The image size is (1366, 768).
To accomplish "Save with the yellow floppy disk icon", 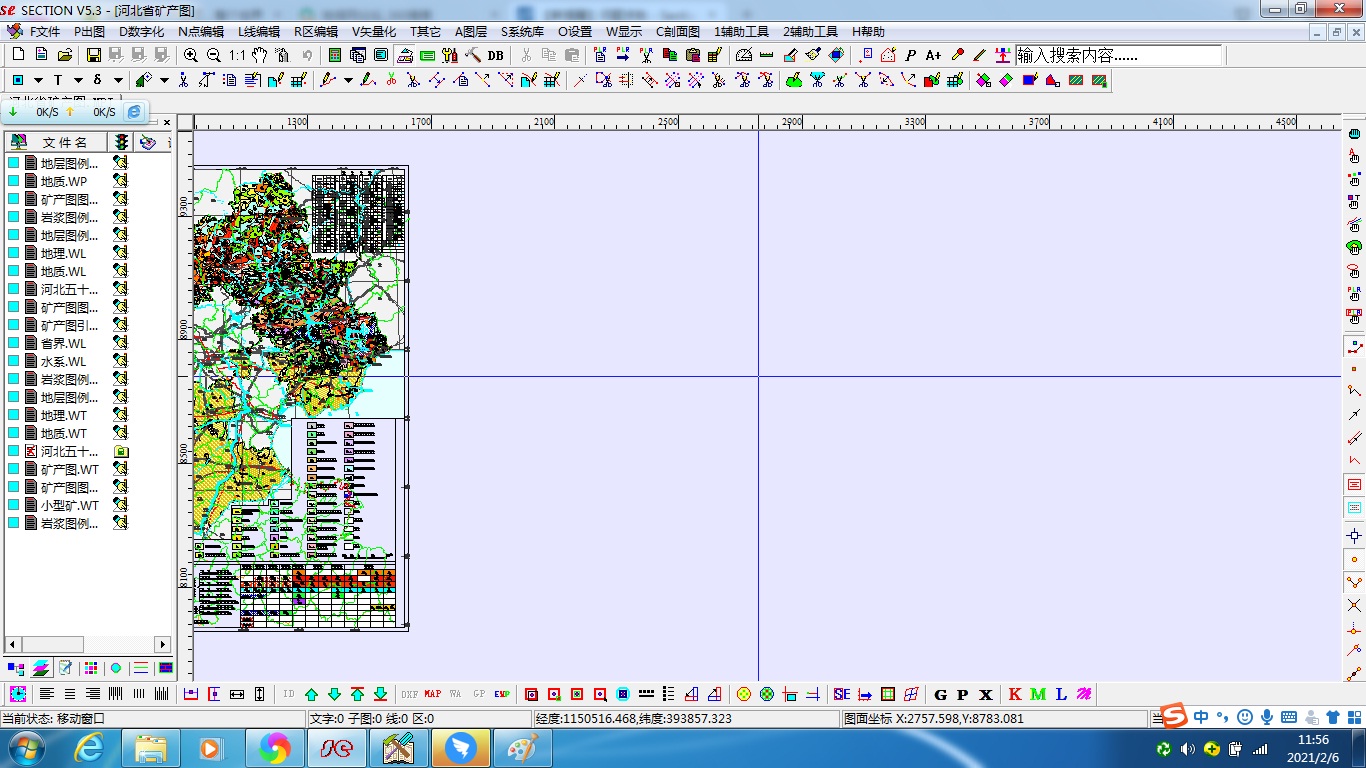I will tap(94, 55).
